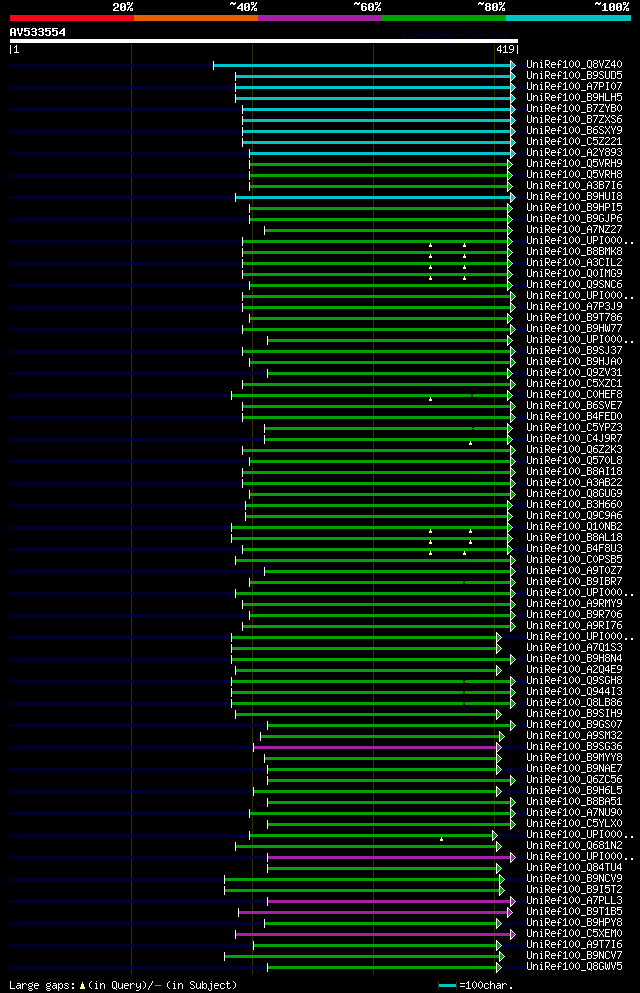Click the UniRef100_B9SJ37 label
The width and height of the screenshot is (640, 993).
click(574, 350)
